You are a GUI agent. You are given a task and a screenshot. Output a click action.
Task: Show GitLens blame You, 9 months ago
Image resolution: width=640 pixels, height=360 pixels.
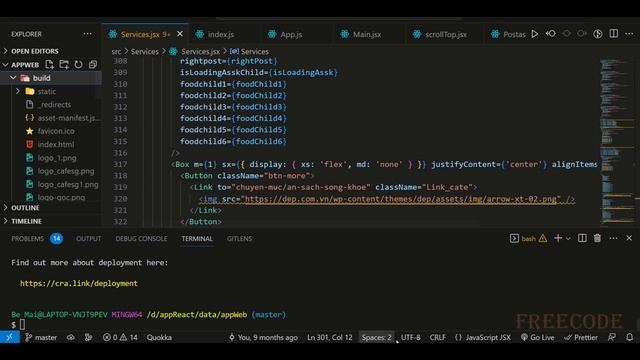[263, 337]
